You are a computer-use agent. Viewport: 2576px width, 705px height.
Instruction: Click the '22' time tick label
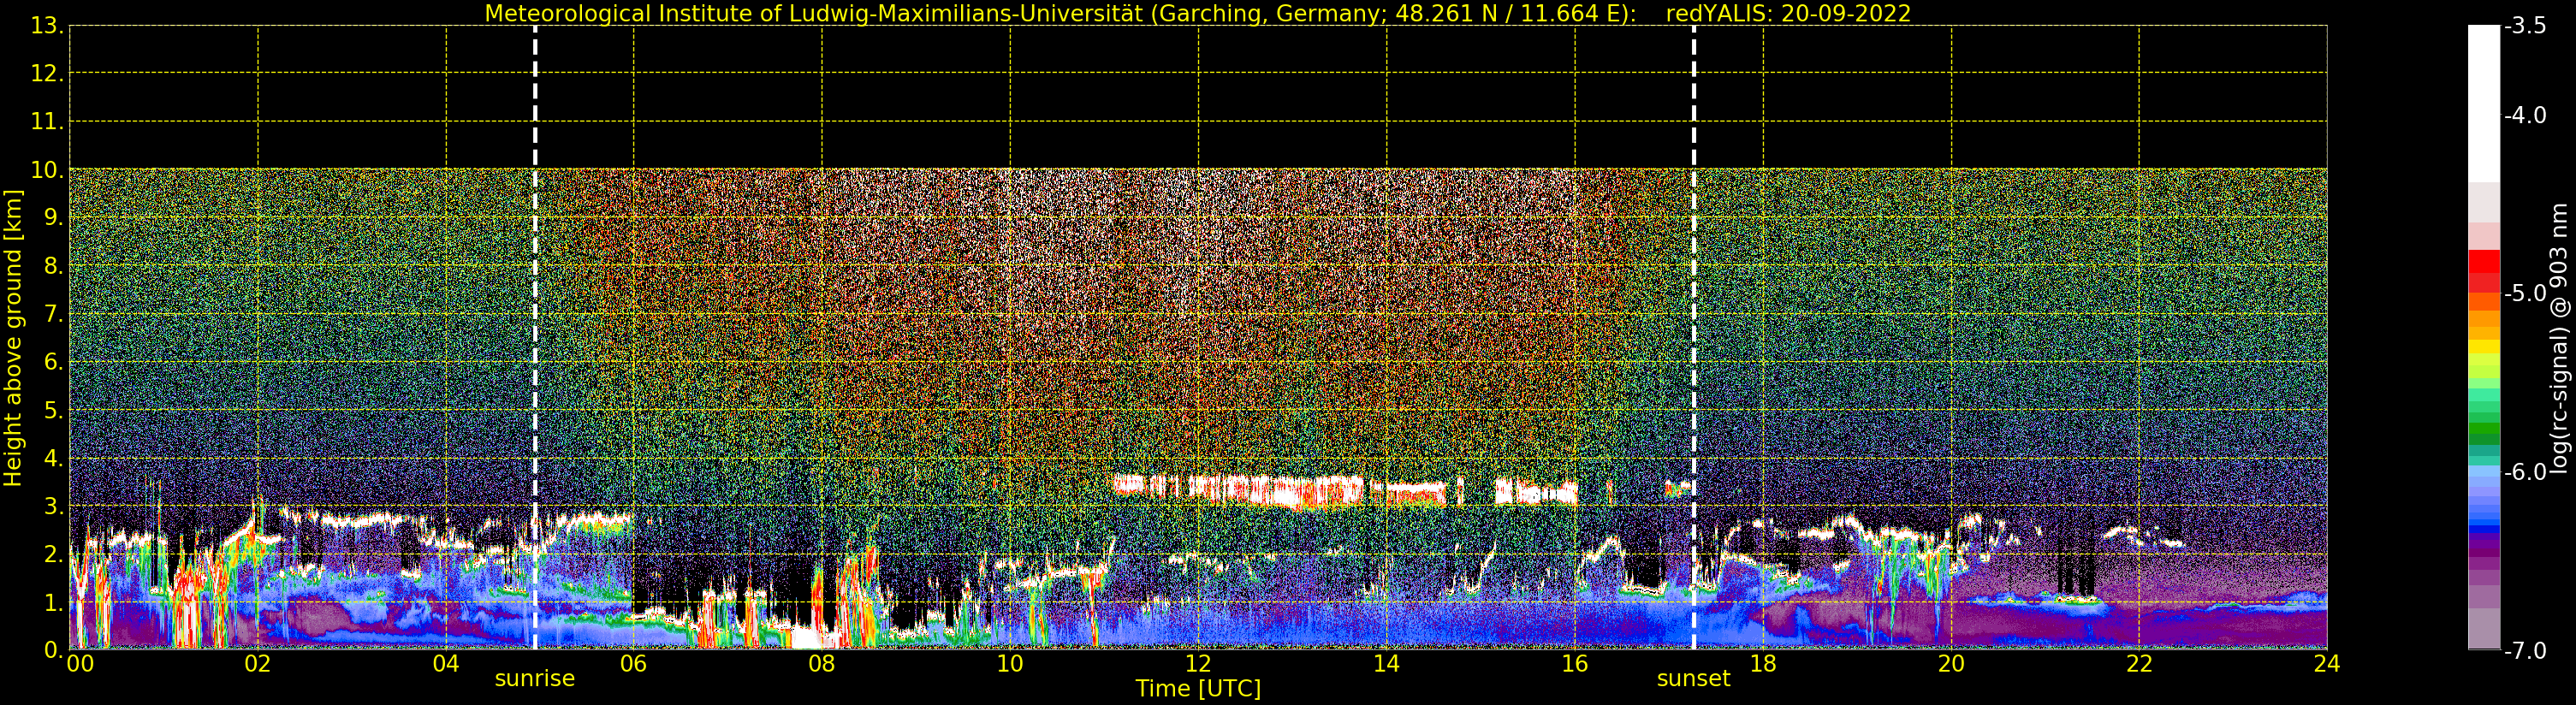click(x=2139, y=664)
